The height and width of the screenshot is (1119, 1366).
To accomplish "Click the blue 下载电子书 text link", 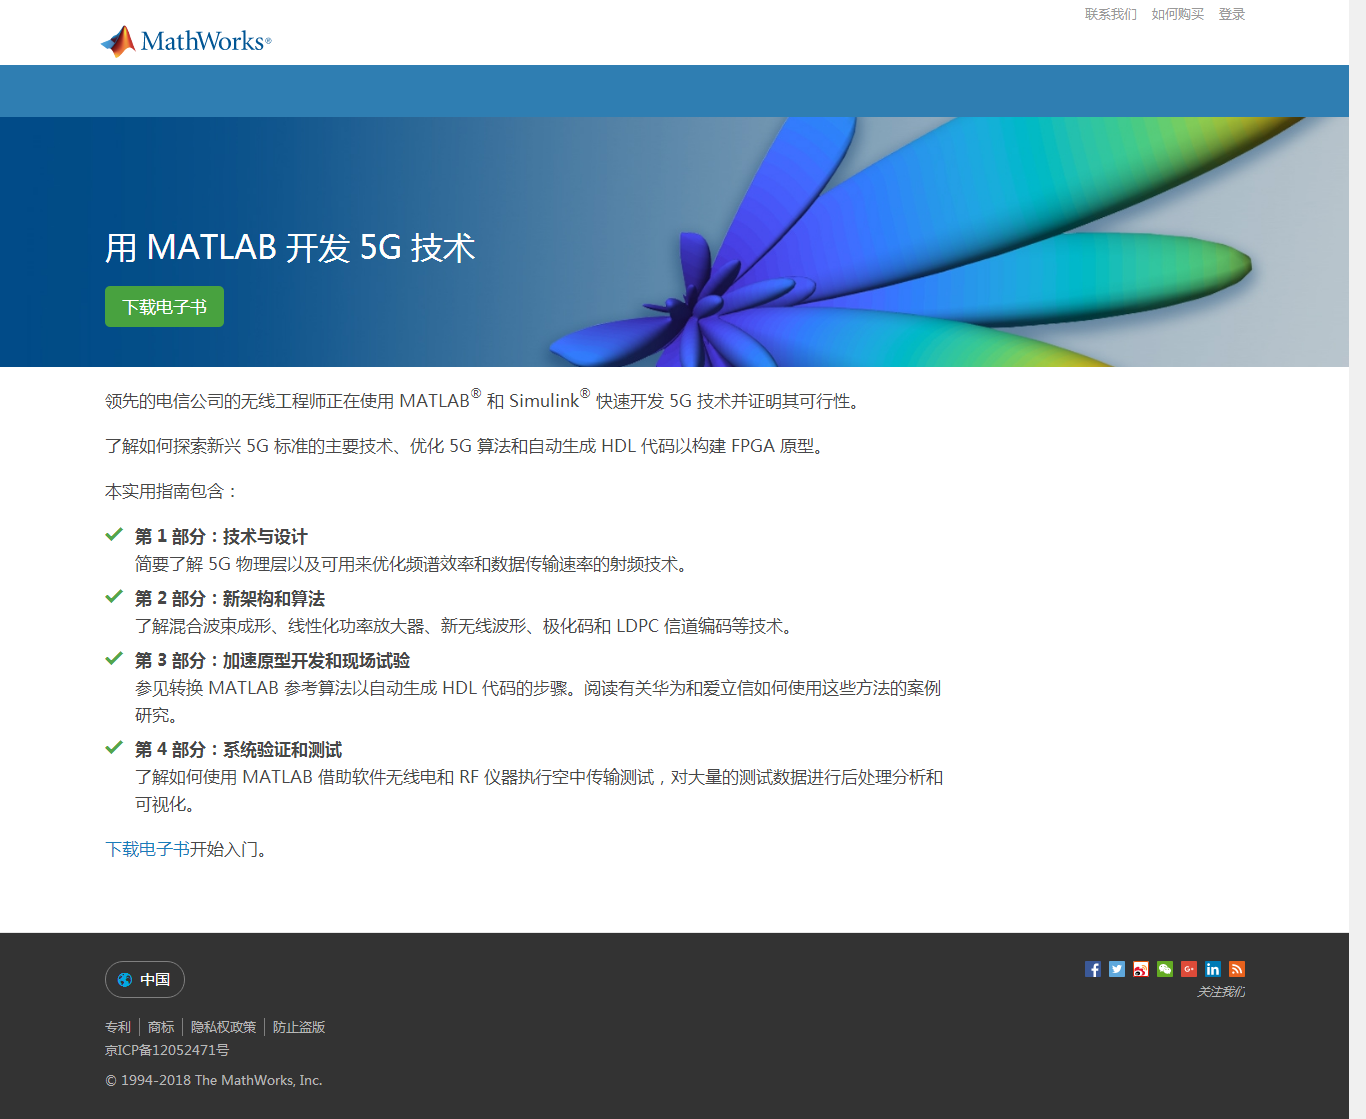I will [x=147, y=849].
